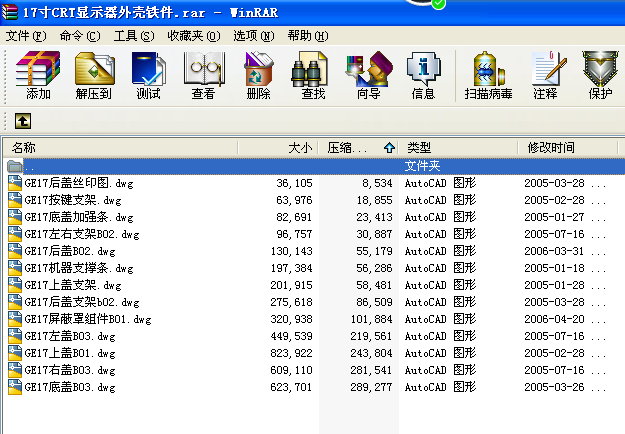The image size is (625, 434).
Task: Click the icon of GE17左右支架B02.dwg
Action: (x=15, y=234)
